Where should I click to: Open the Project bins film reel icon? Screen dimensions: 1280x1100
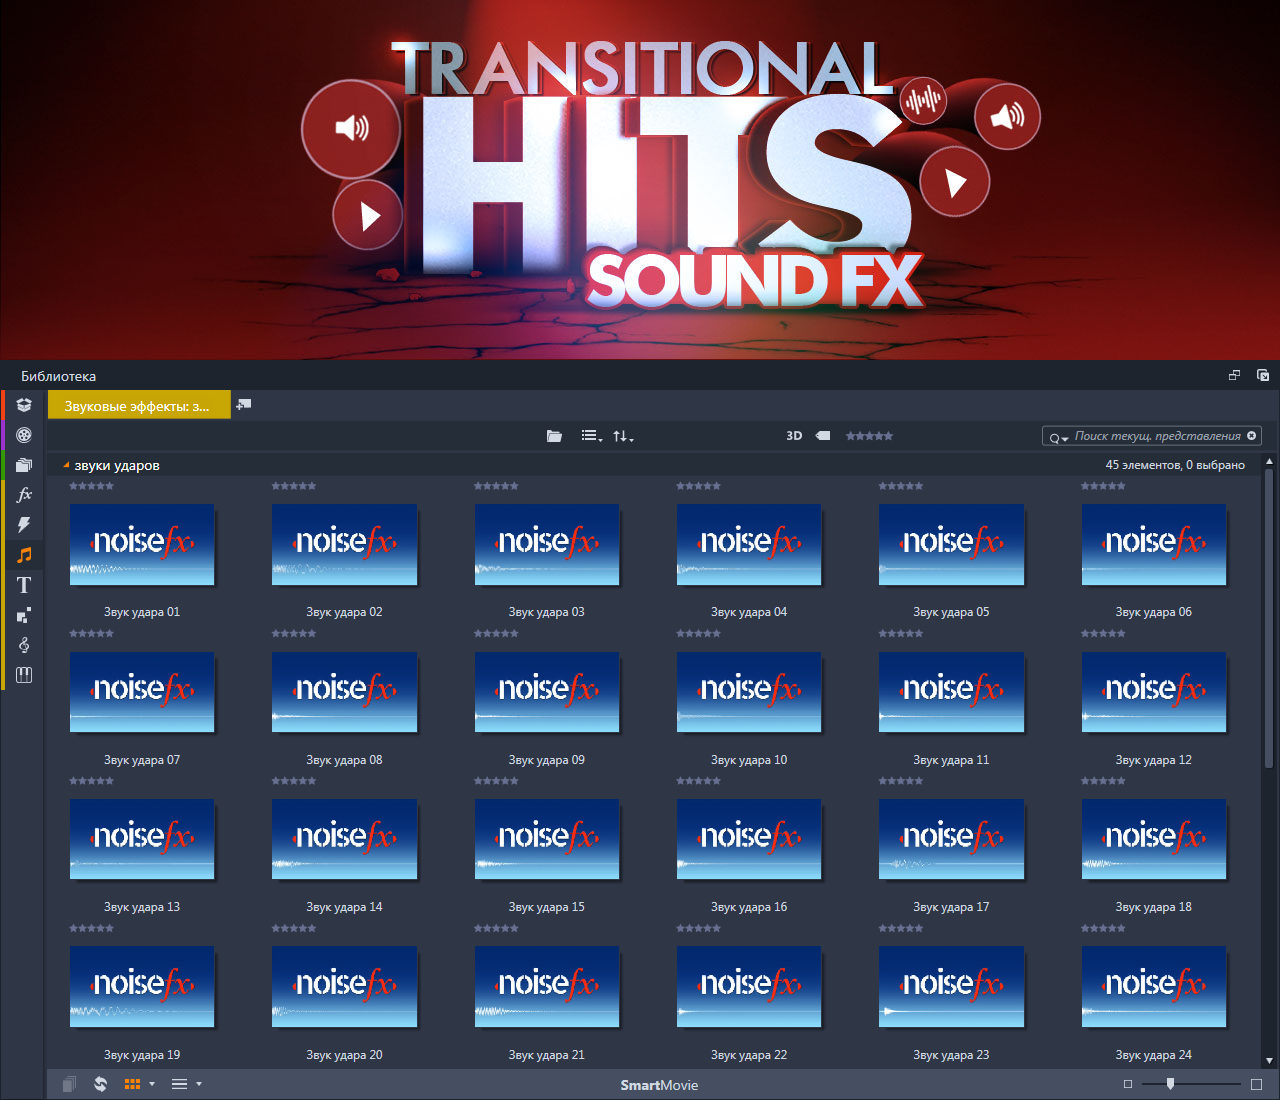24,435
